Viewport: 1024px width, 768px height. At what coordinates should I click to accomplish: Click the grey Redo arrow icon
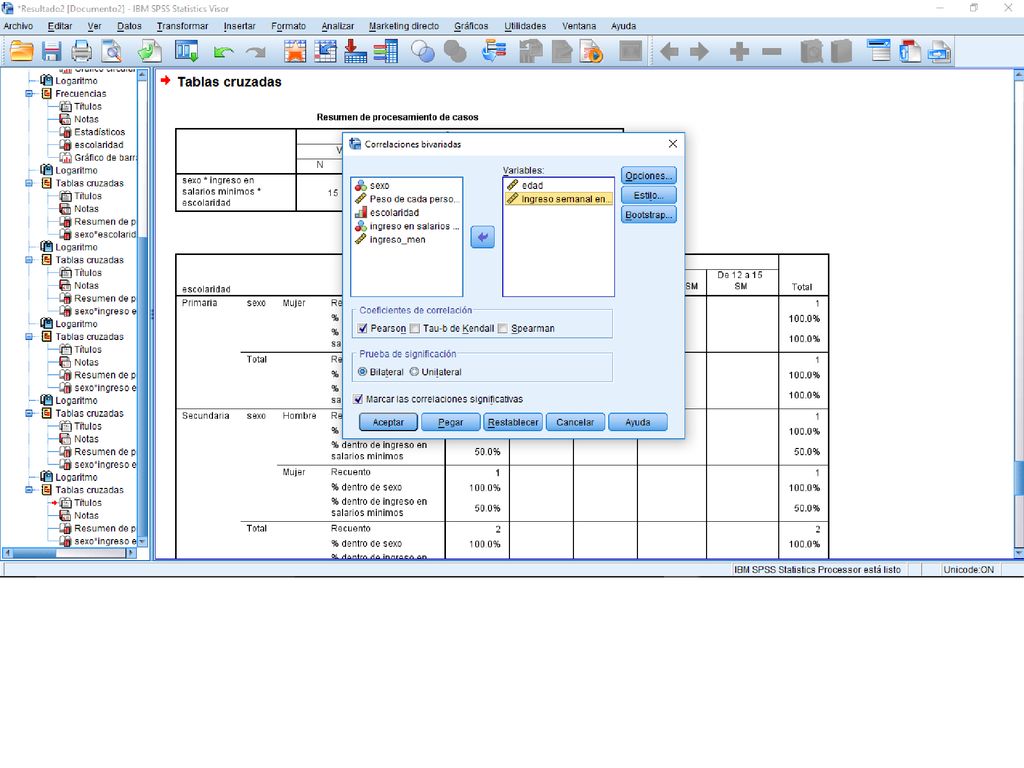(255, 52)
